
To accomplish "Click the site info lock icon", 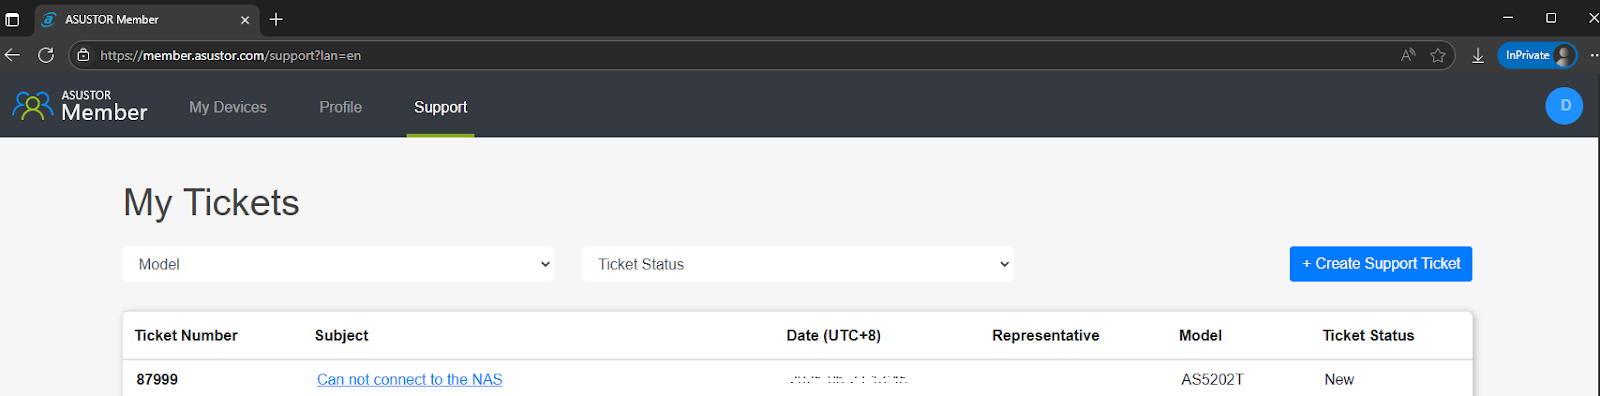I will point(84,55).
